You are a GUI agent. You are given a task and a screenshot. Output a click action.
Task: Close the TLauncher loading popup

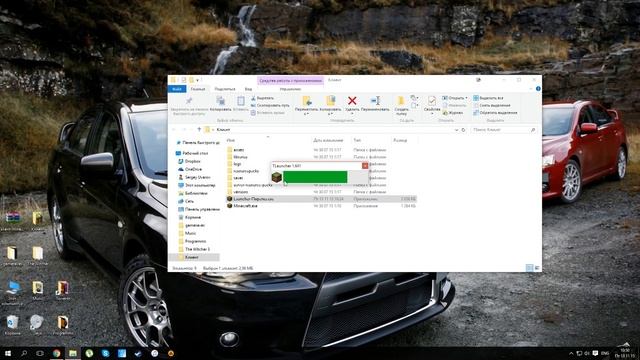pos(365,166)
